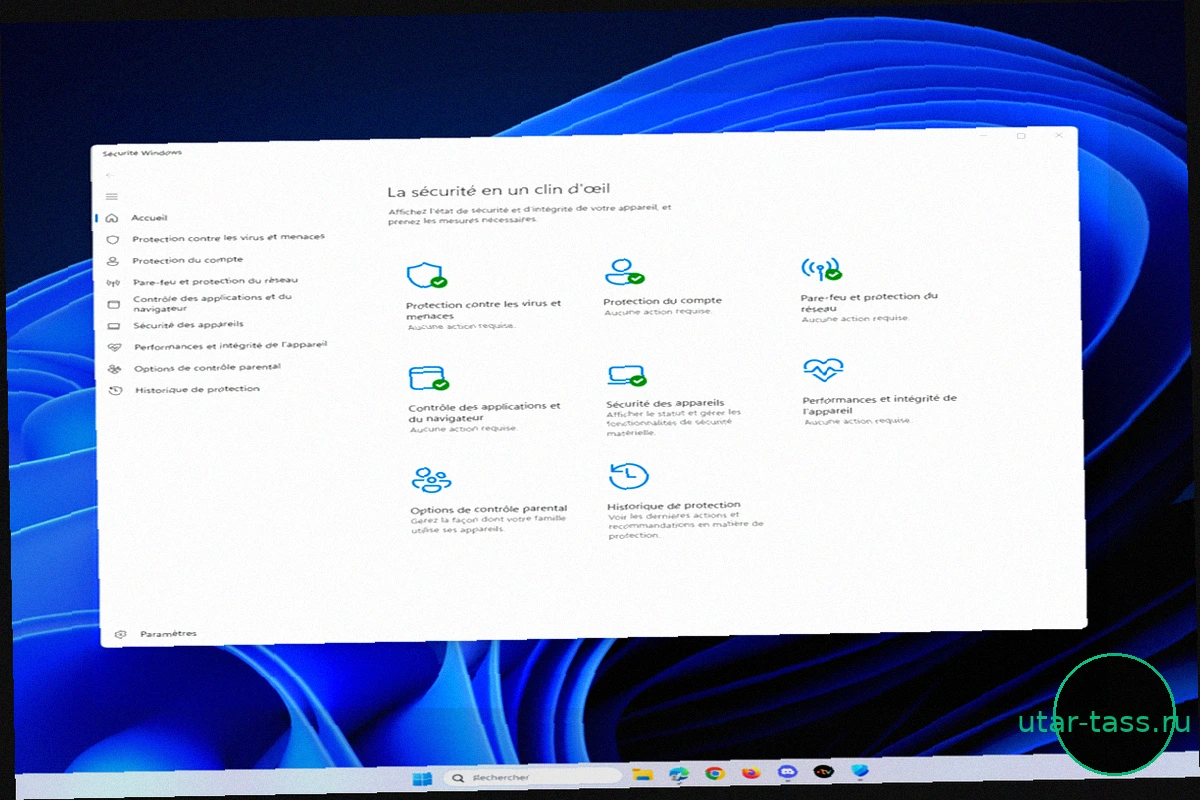Open the Protection du compte person tile icon
Viewport: 1200px width, 800px height.
click(x=624, y=271)
